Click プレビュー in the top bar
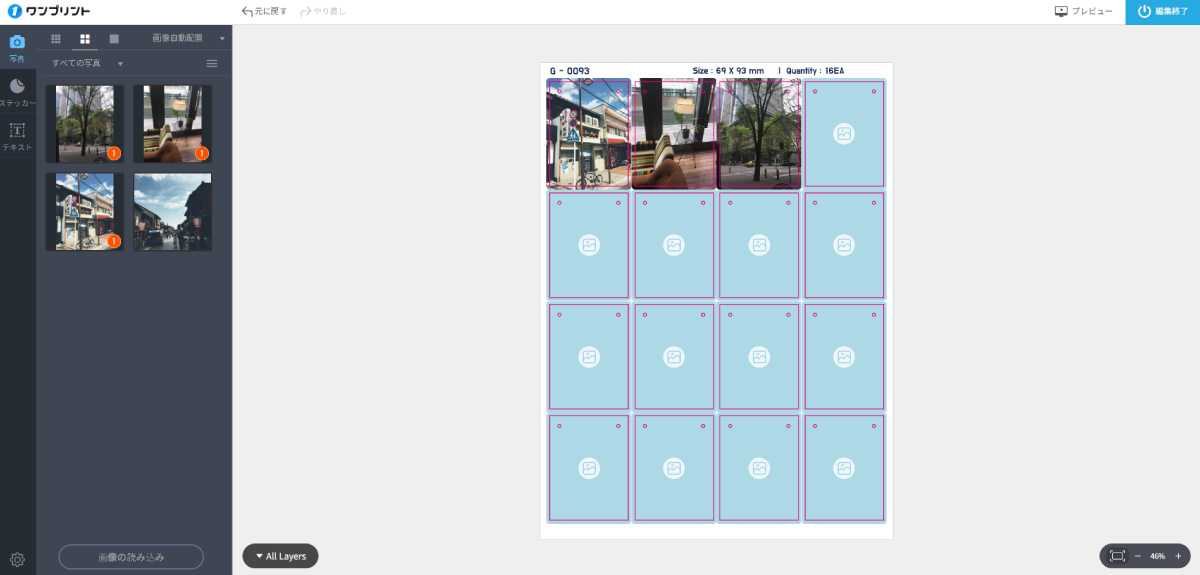The image size is (1200, 575). pos(1083,11)
